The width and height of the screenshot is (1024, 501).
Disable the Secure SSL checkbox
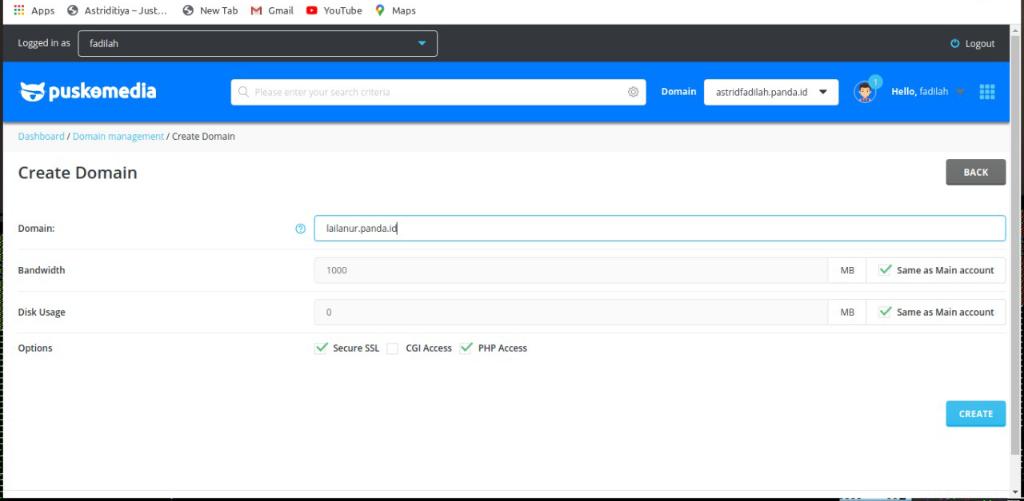pyautogui.click(x=321, y=348)
